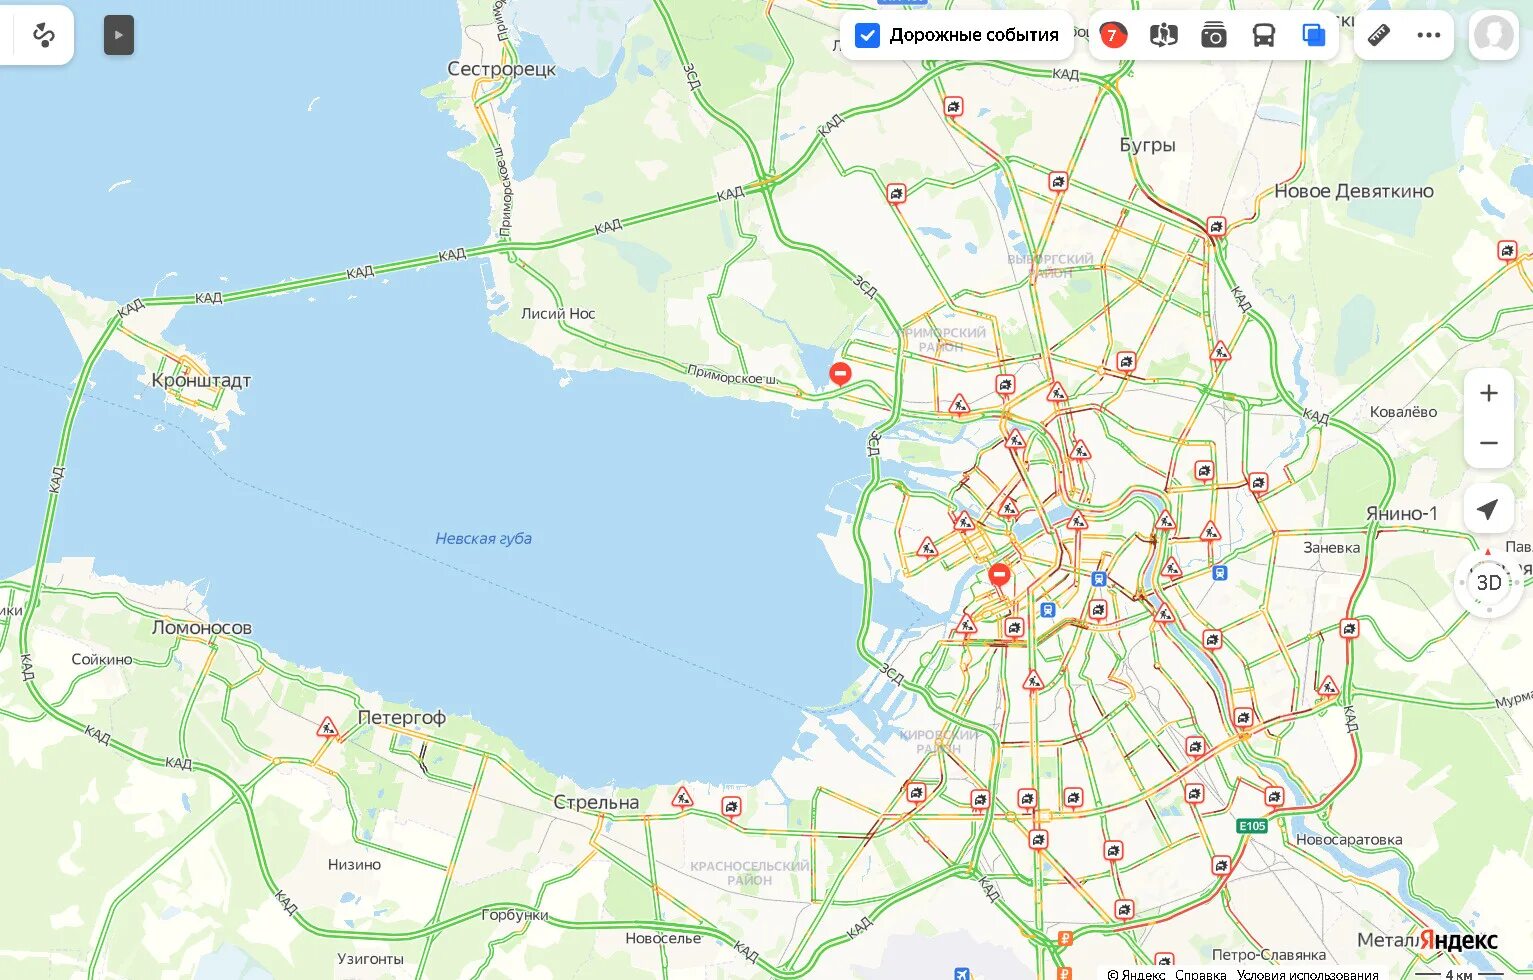The height and width of the screenshot is (980, 1533).
Task: Open accident marker above Бугры on КАД
Action: coord(953,106)
